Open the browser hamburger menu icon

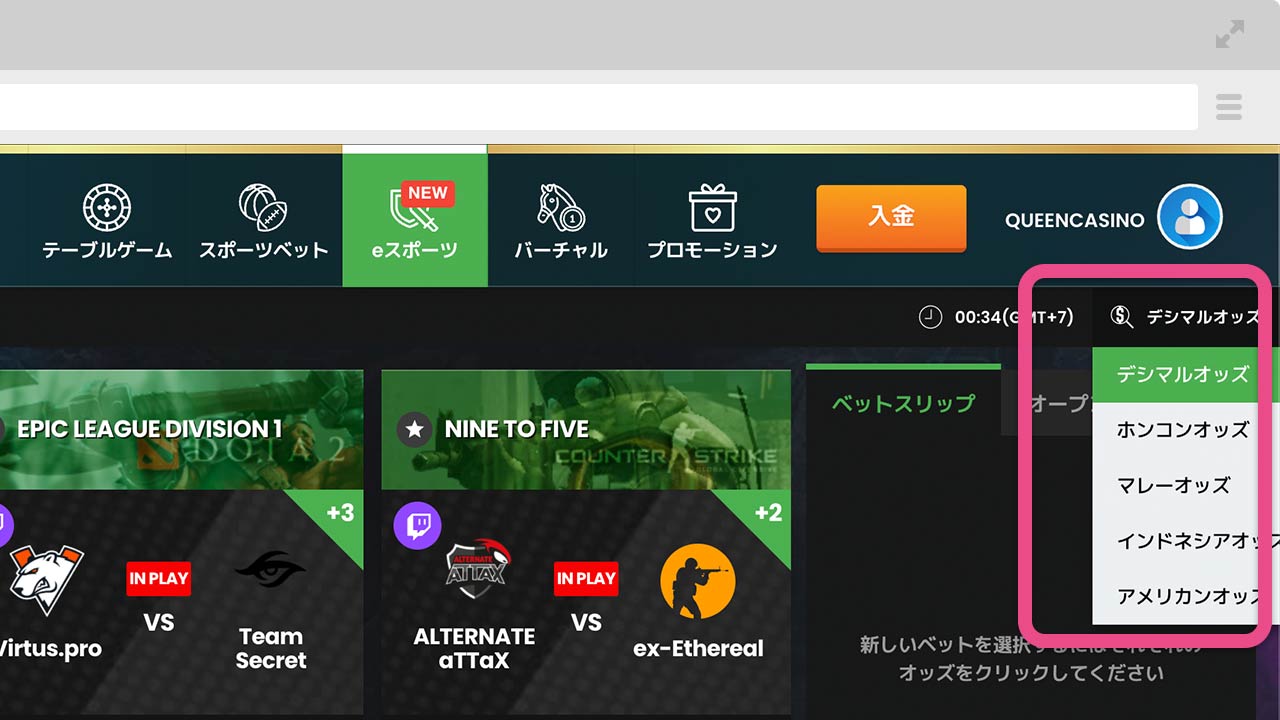pos(1229,106)
